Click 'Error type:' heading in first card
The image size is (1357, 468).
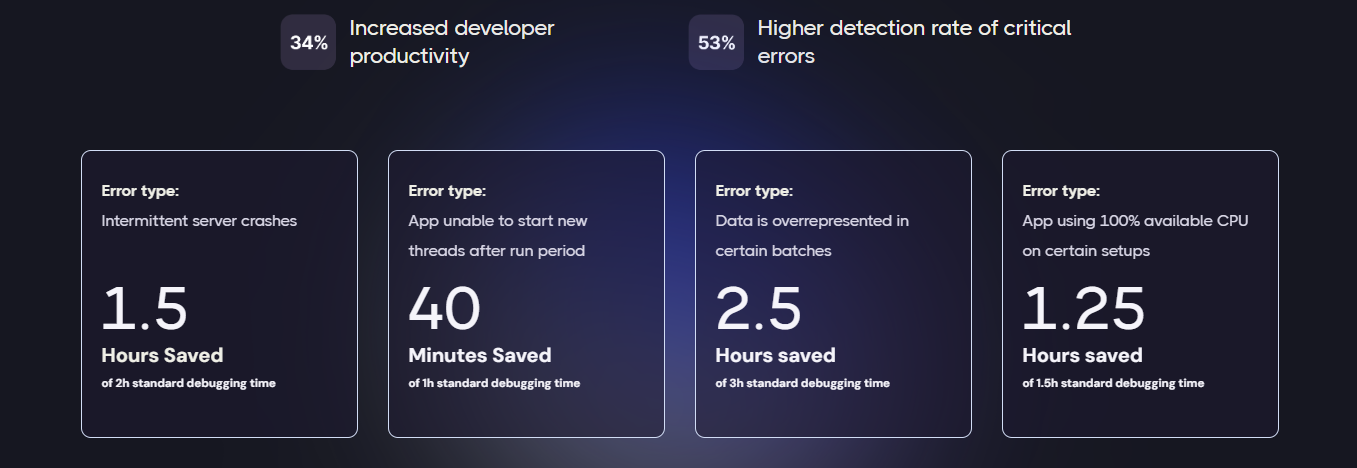tap(140, 191)
